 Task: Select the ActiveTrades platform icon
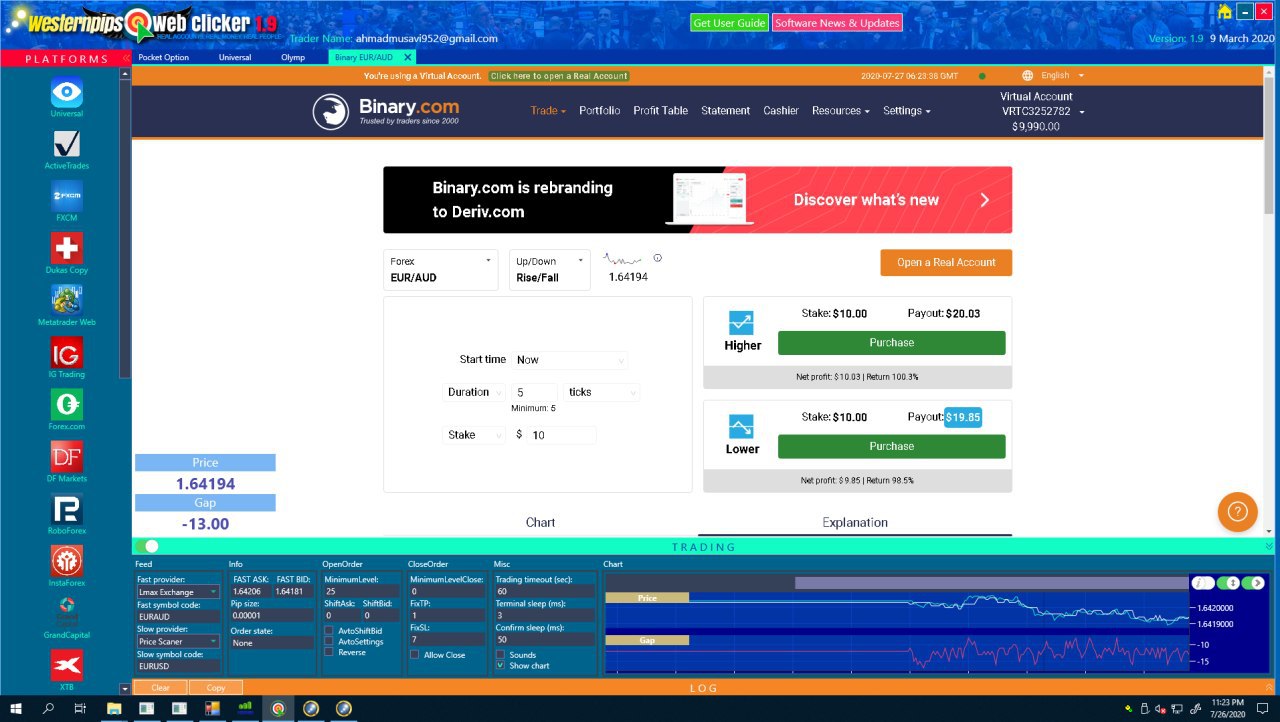pos(67,144)
